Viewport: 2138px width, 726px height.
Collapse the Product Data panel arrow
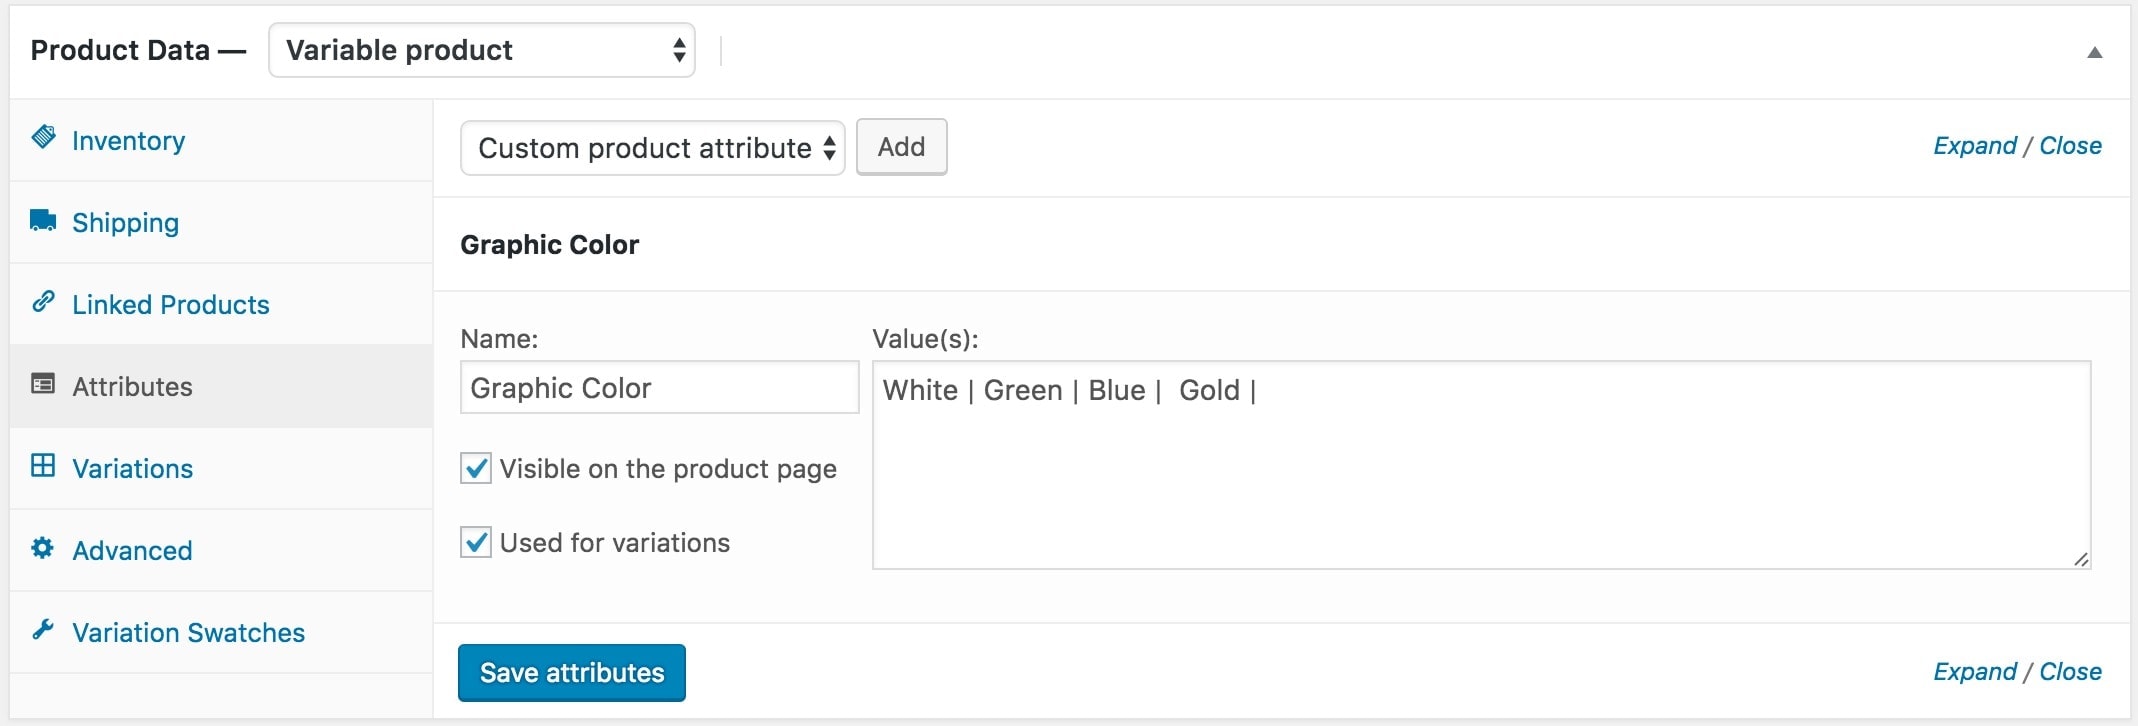coord(2094,52)
